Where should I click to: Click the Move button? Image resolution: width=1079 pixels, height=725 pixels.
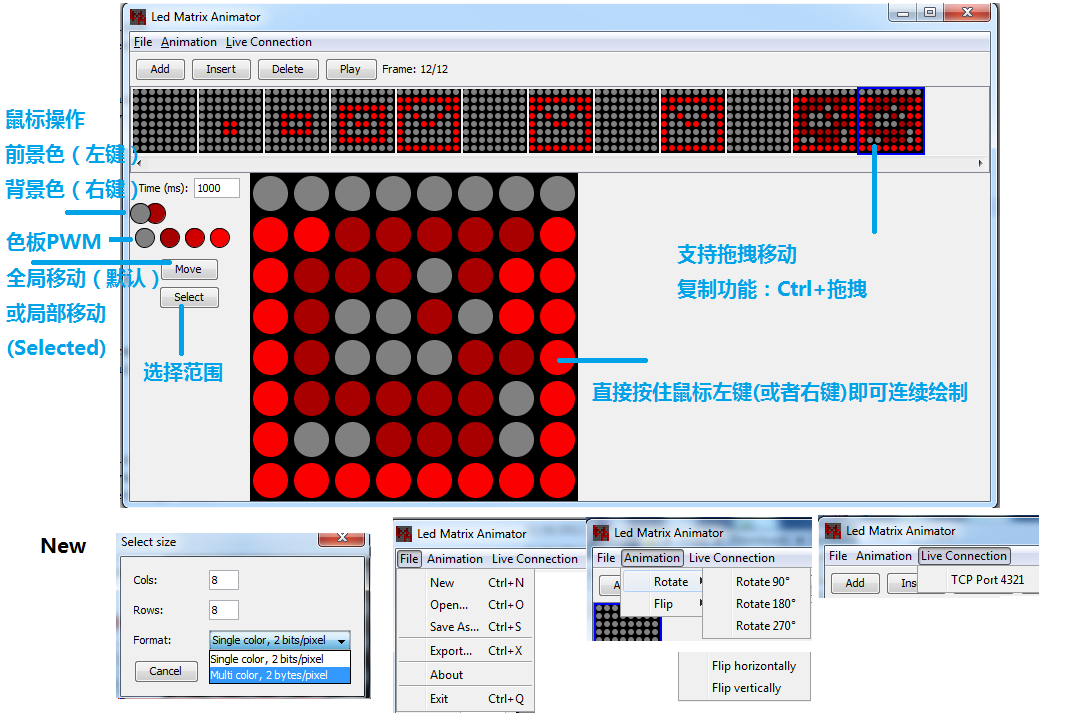(x=189, y=269)
